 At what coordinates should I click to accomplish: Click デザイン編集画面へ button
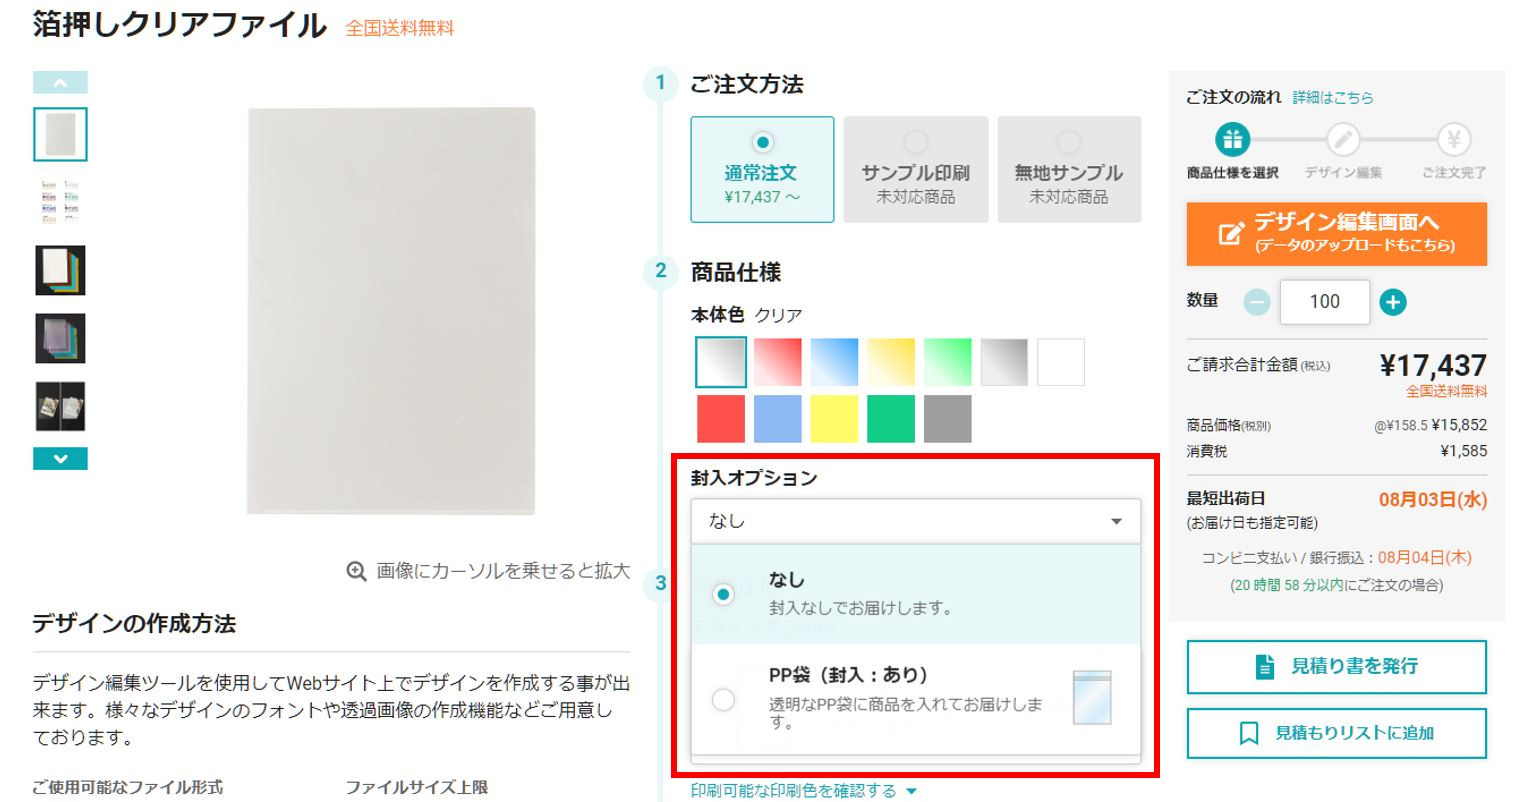coord(1337,234)
